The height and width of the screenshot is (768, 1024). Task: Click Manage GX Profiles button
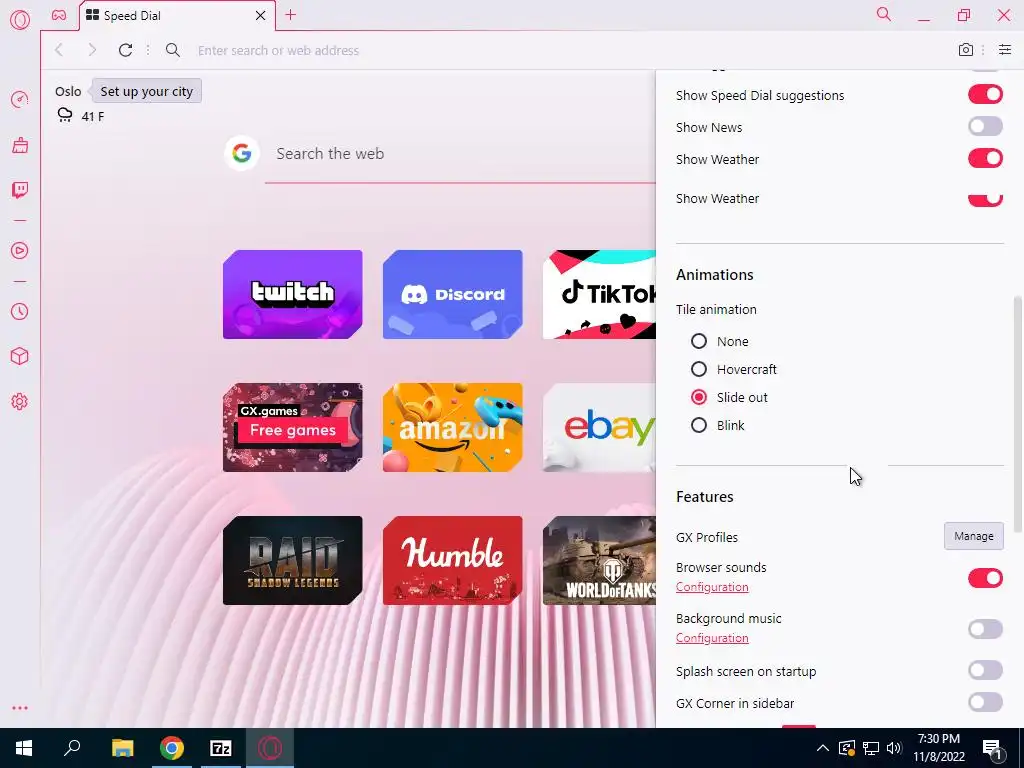pos(974,536)
